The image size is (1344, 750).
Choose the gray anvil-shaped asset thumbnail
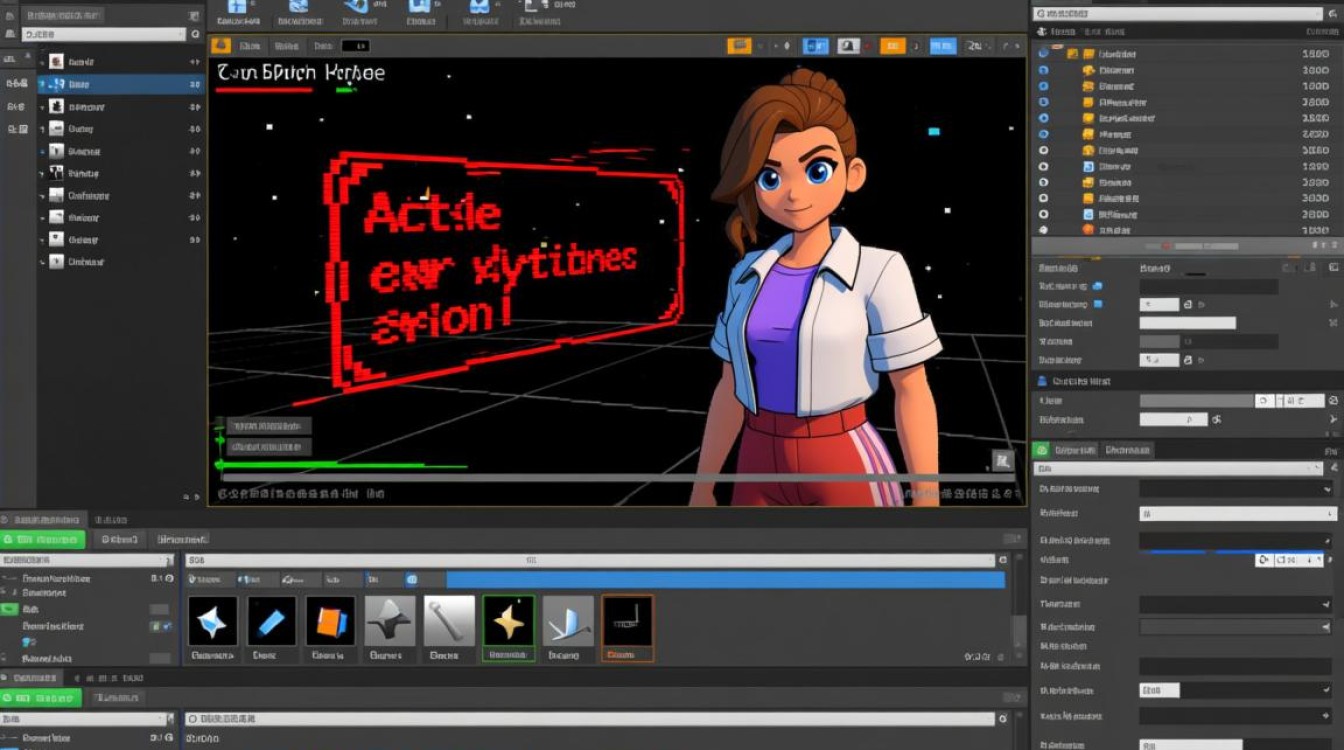click(389, 621)
